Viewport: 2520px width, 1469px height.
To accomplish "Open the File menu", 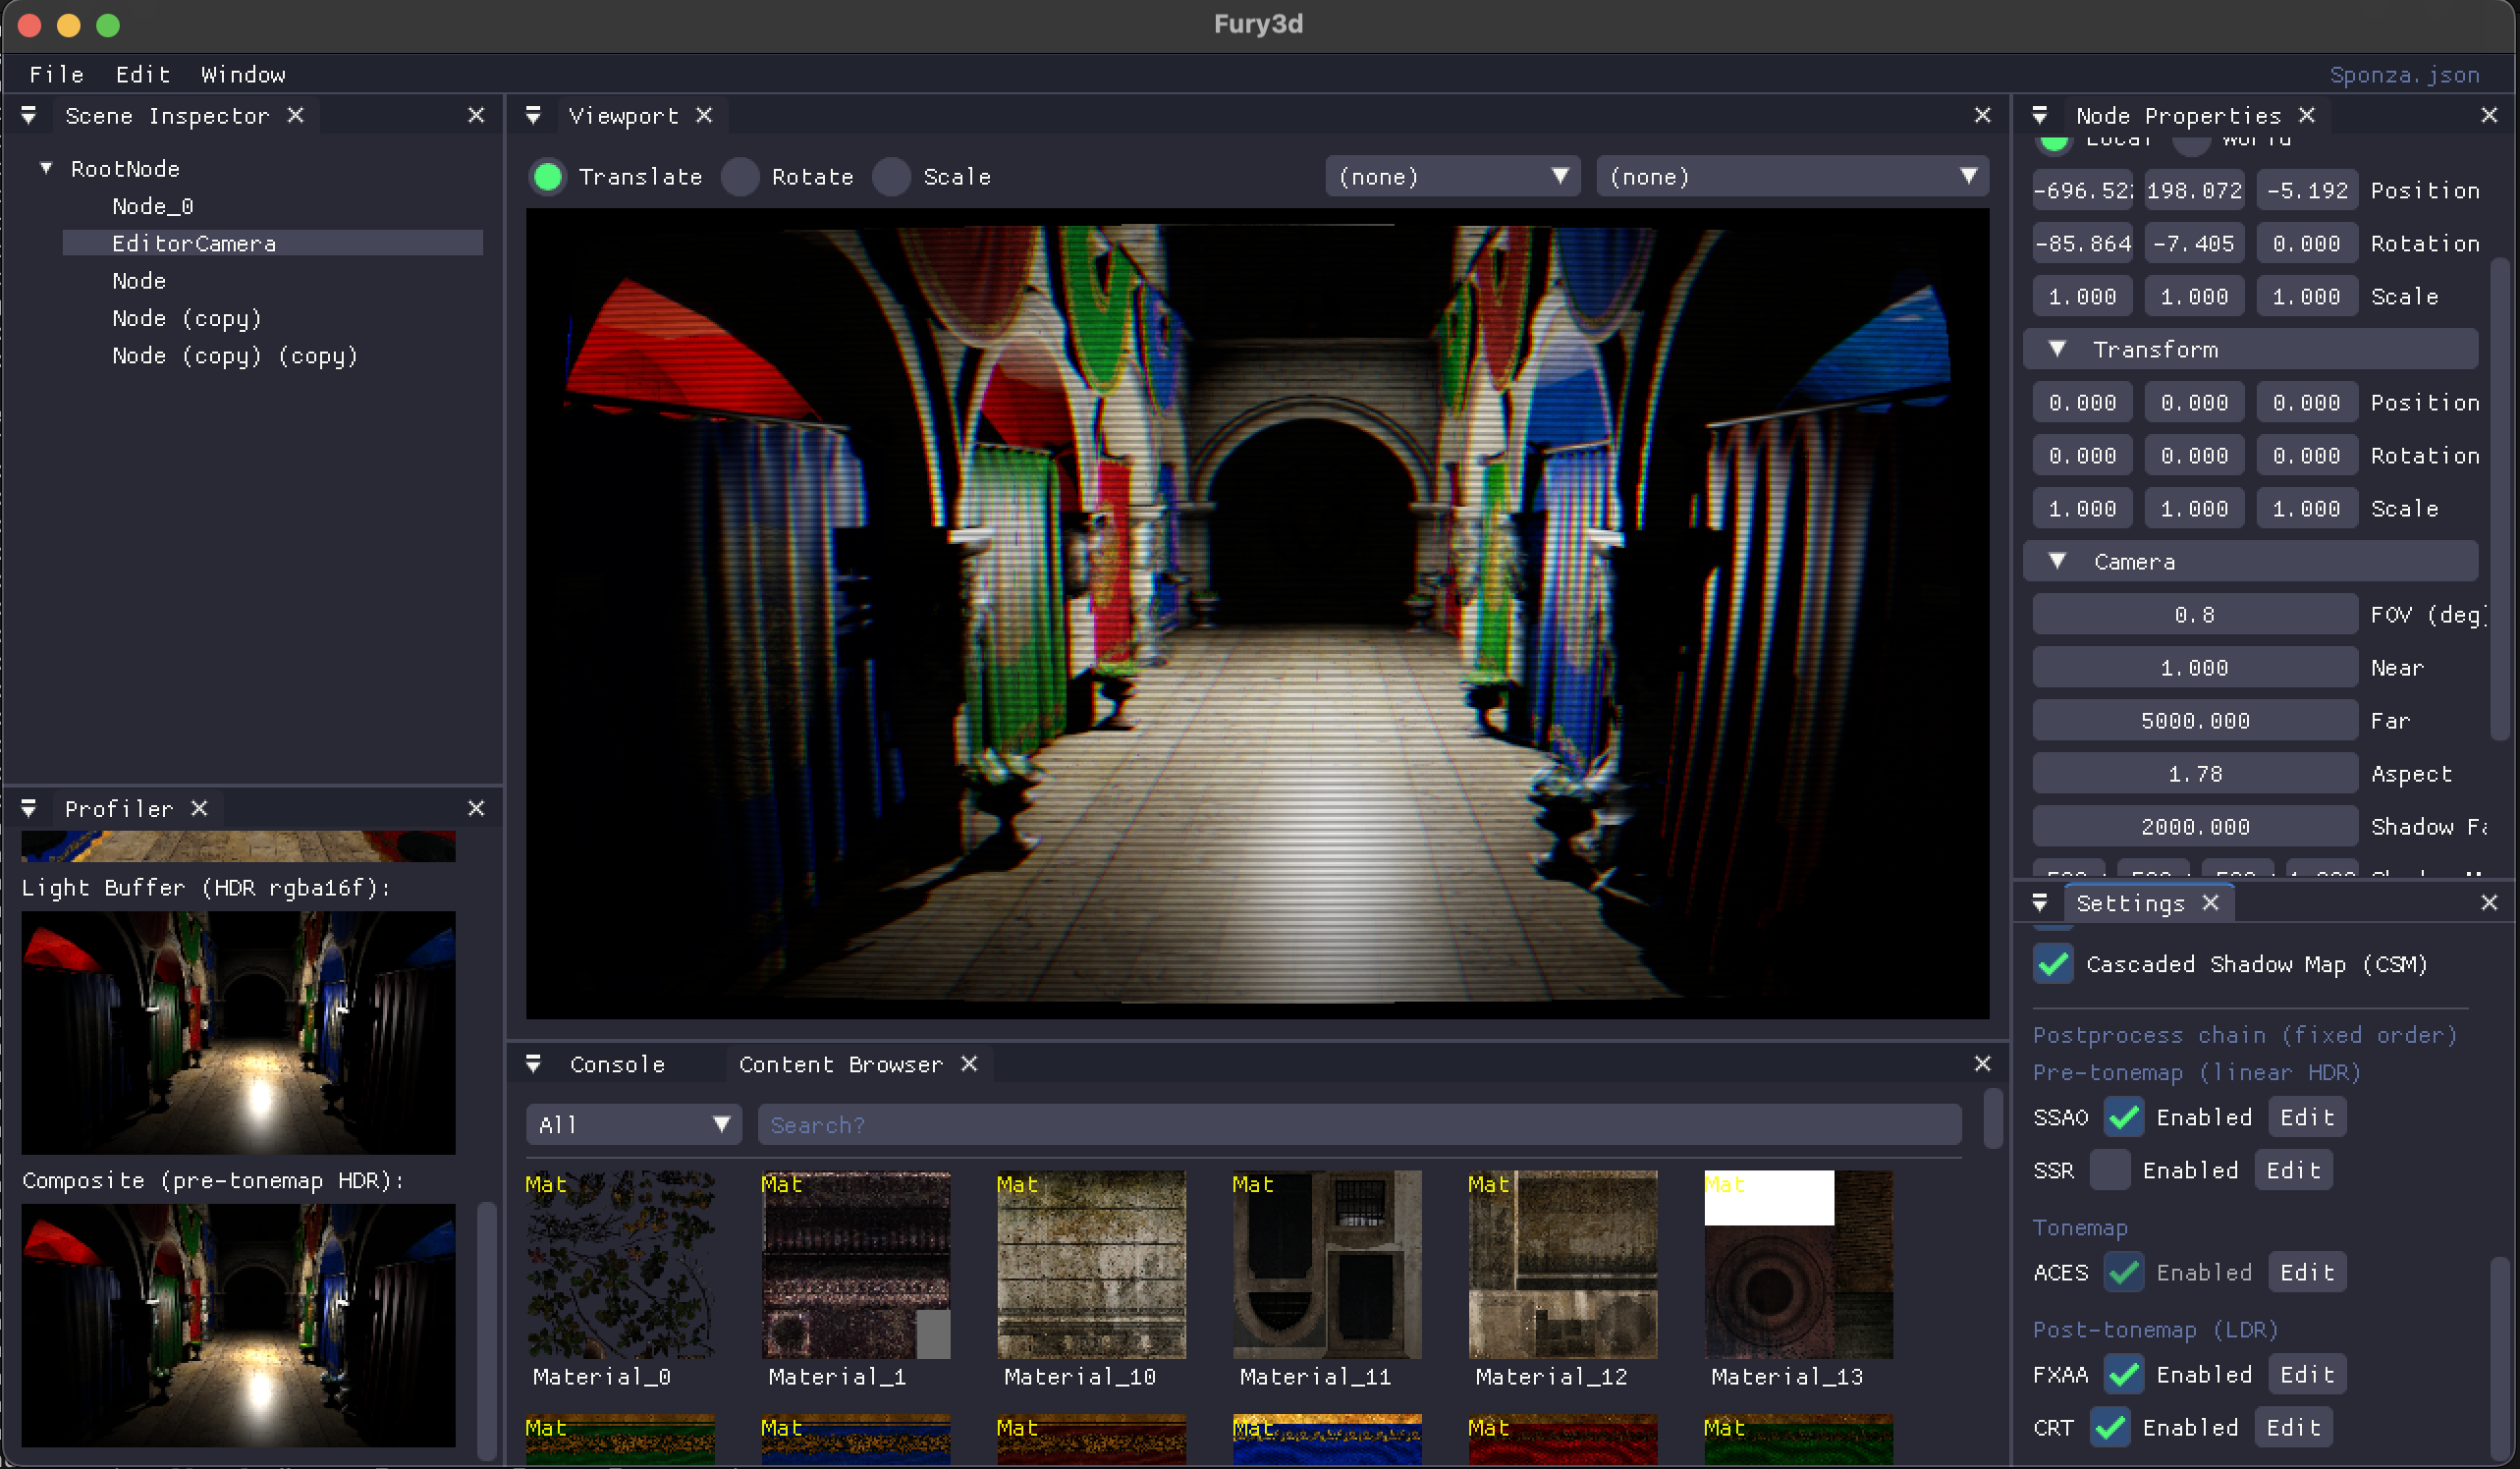I will point(57,75).
